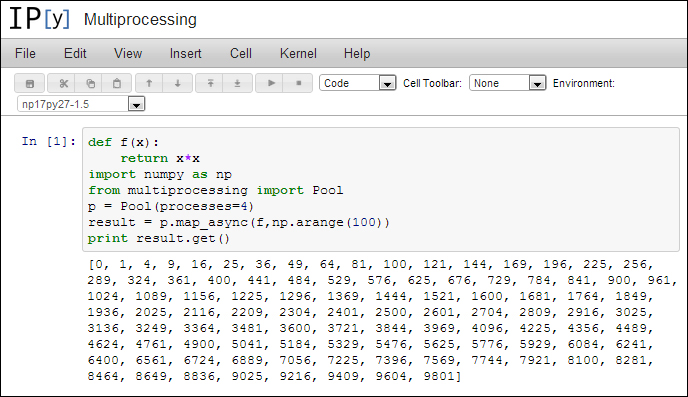Open the np17py27-1.5 environment dropdown
This screenshot has width=688, height=397.
click(x=81, y=104)
